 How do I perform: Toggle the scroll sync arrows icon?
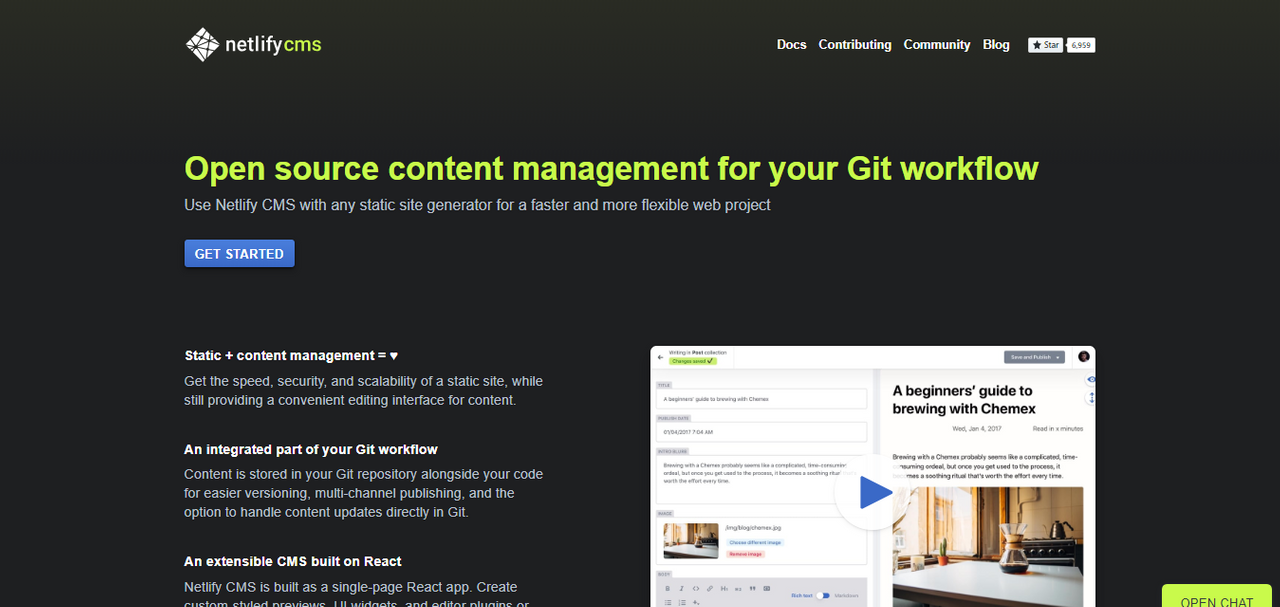click(1091, 397)
